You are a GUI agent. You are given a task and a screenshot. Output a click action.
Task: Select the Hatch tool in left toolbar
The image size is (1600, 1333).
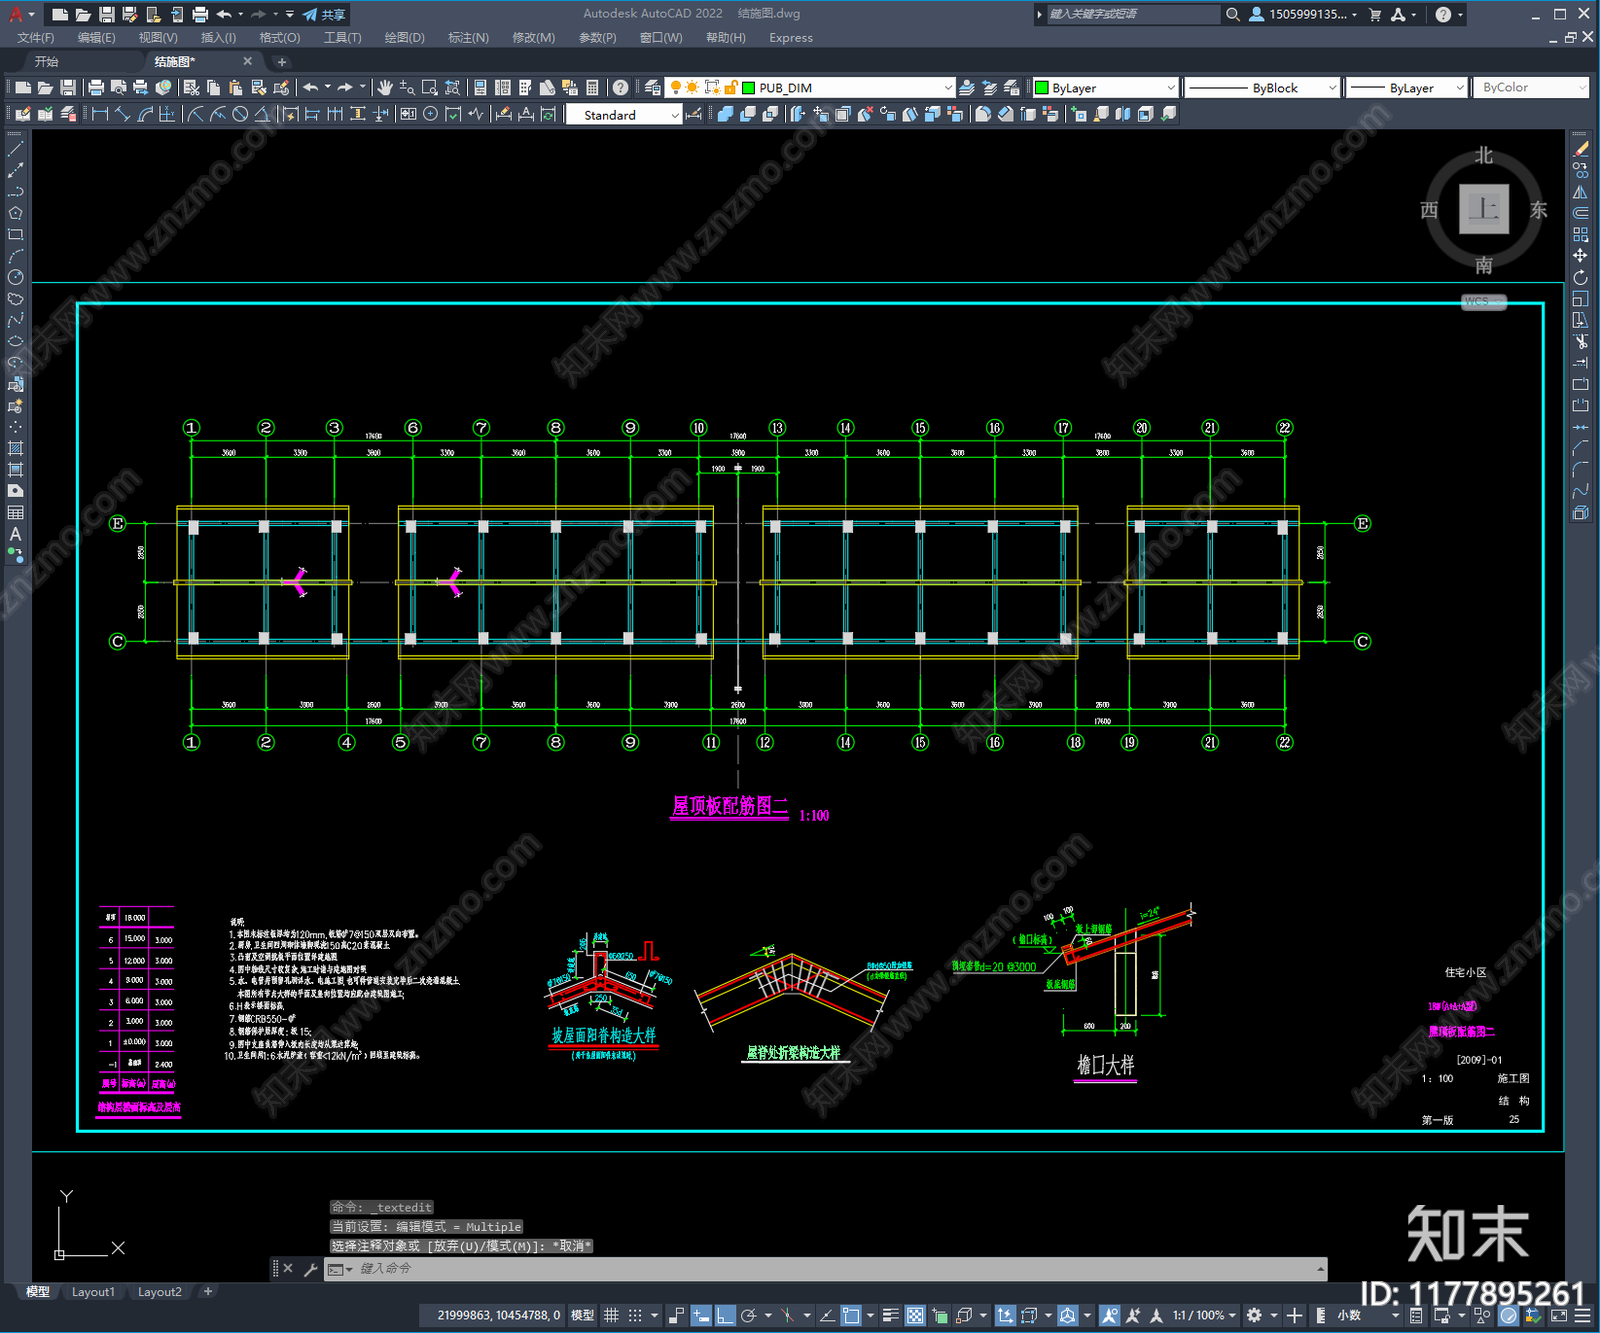(15, 448)
